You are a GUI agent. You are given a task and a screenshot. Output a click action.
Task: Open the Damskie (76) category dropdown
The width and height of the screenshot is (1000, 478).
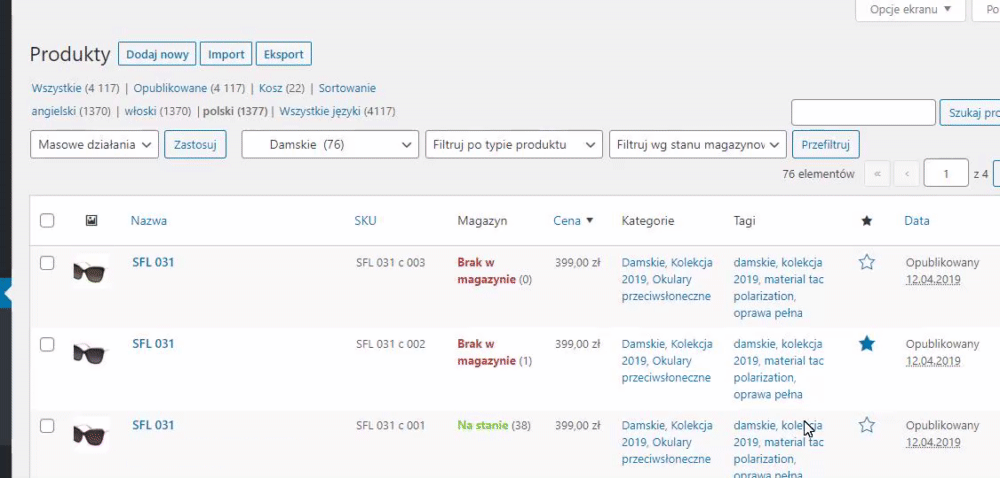coord(330,145)
